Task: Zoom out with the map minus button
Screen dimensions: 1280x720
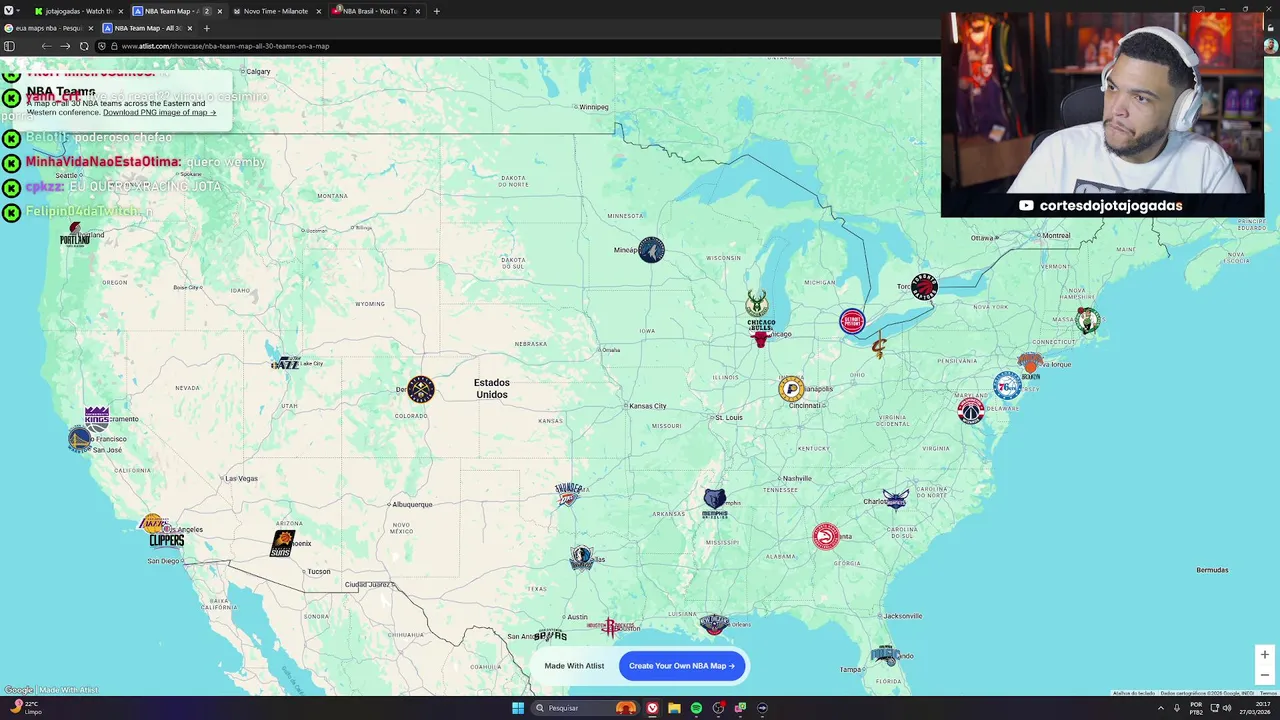Action: (x=1264, y=675)
